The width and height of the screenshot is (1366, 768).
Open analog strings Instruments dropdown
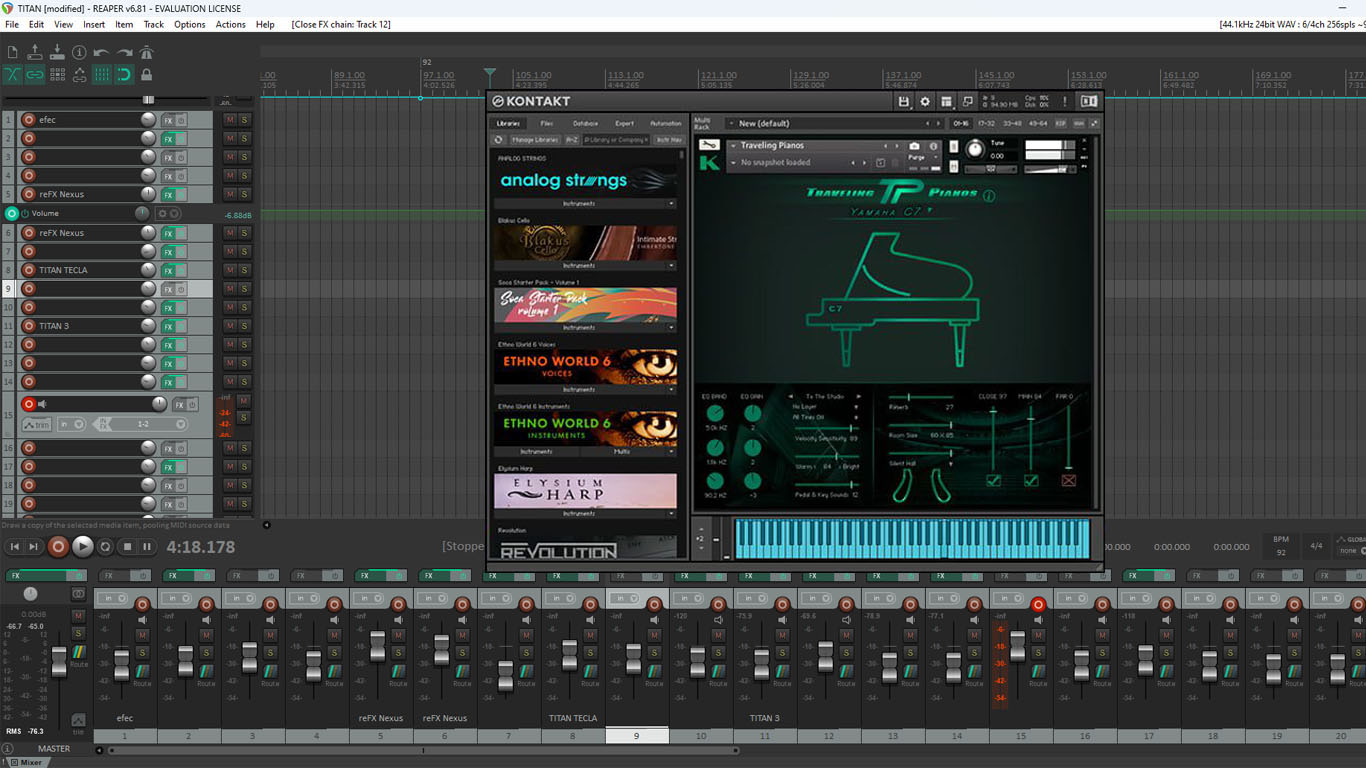pyautogui.click(x=586, y=203)
